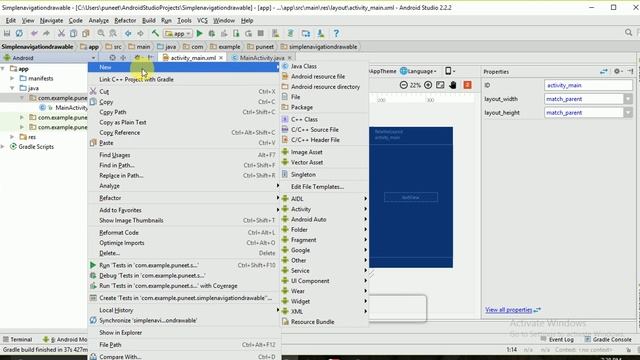The width and height of the screenshot is (640, 360).
Task: Collapse the app module tree node
Action: click(x=3, y=69)
